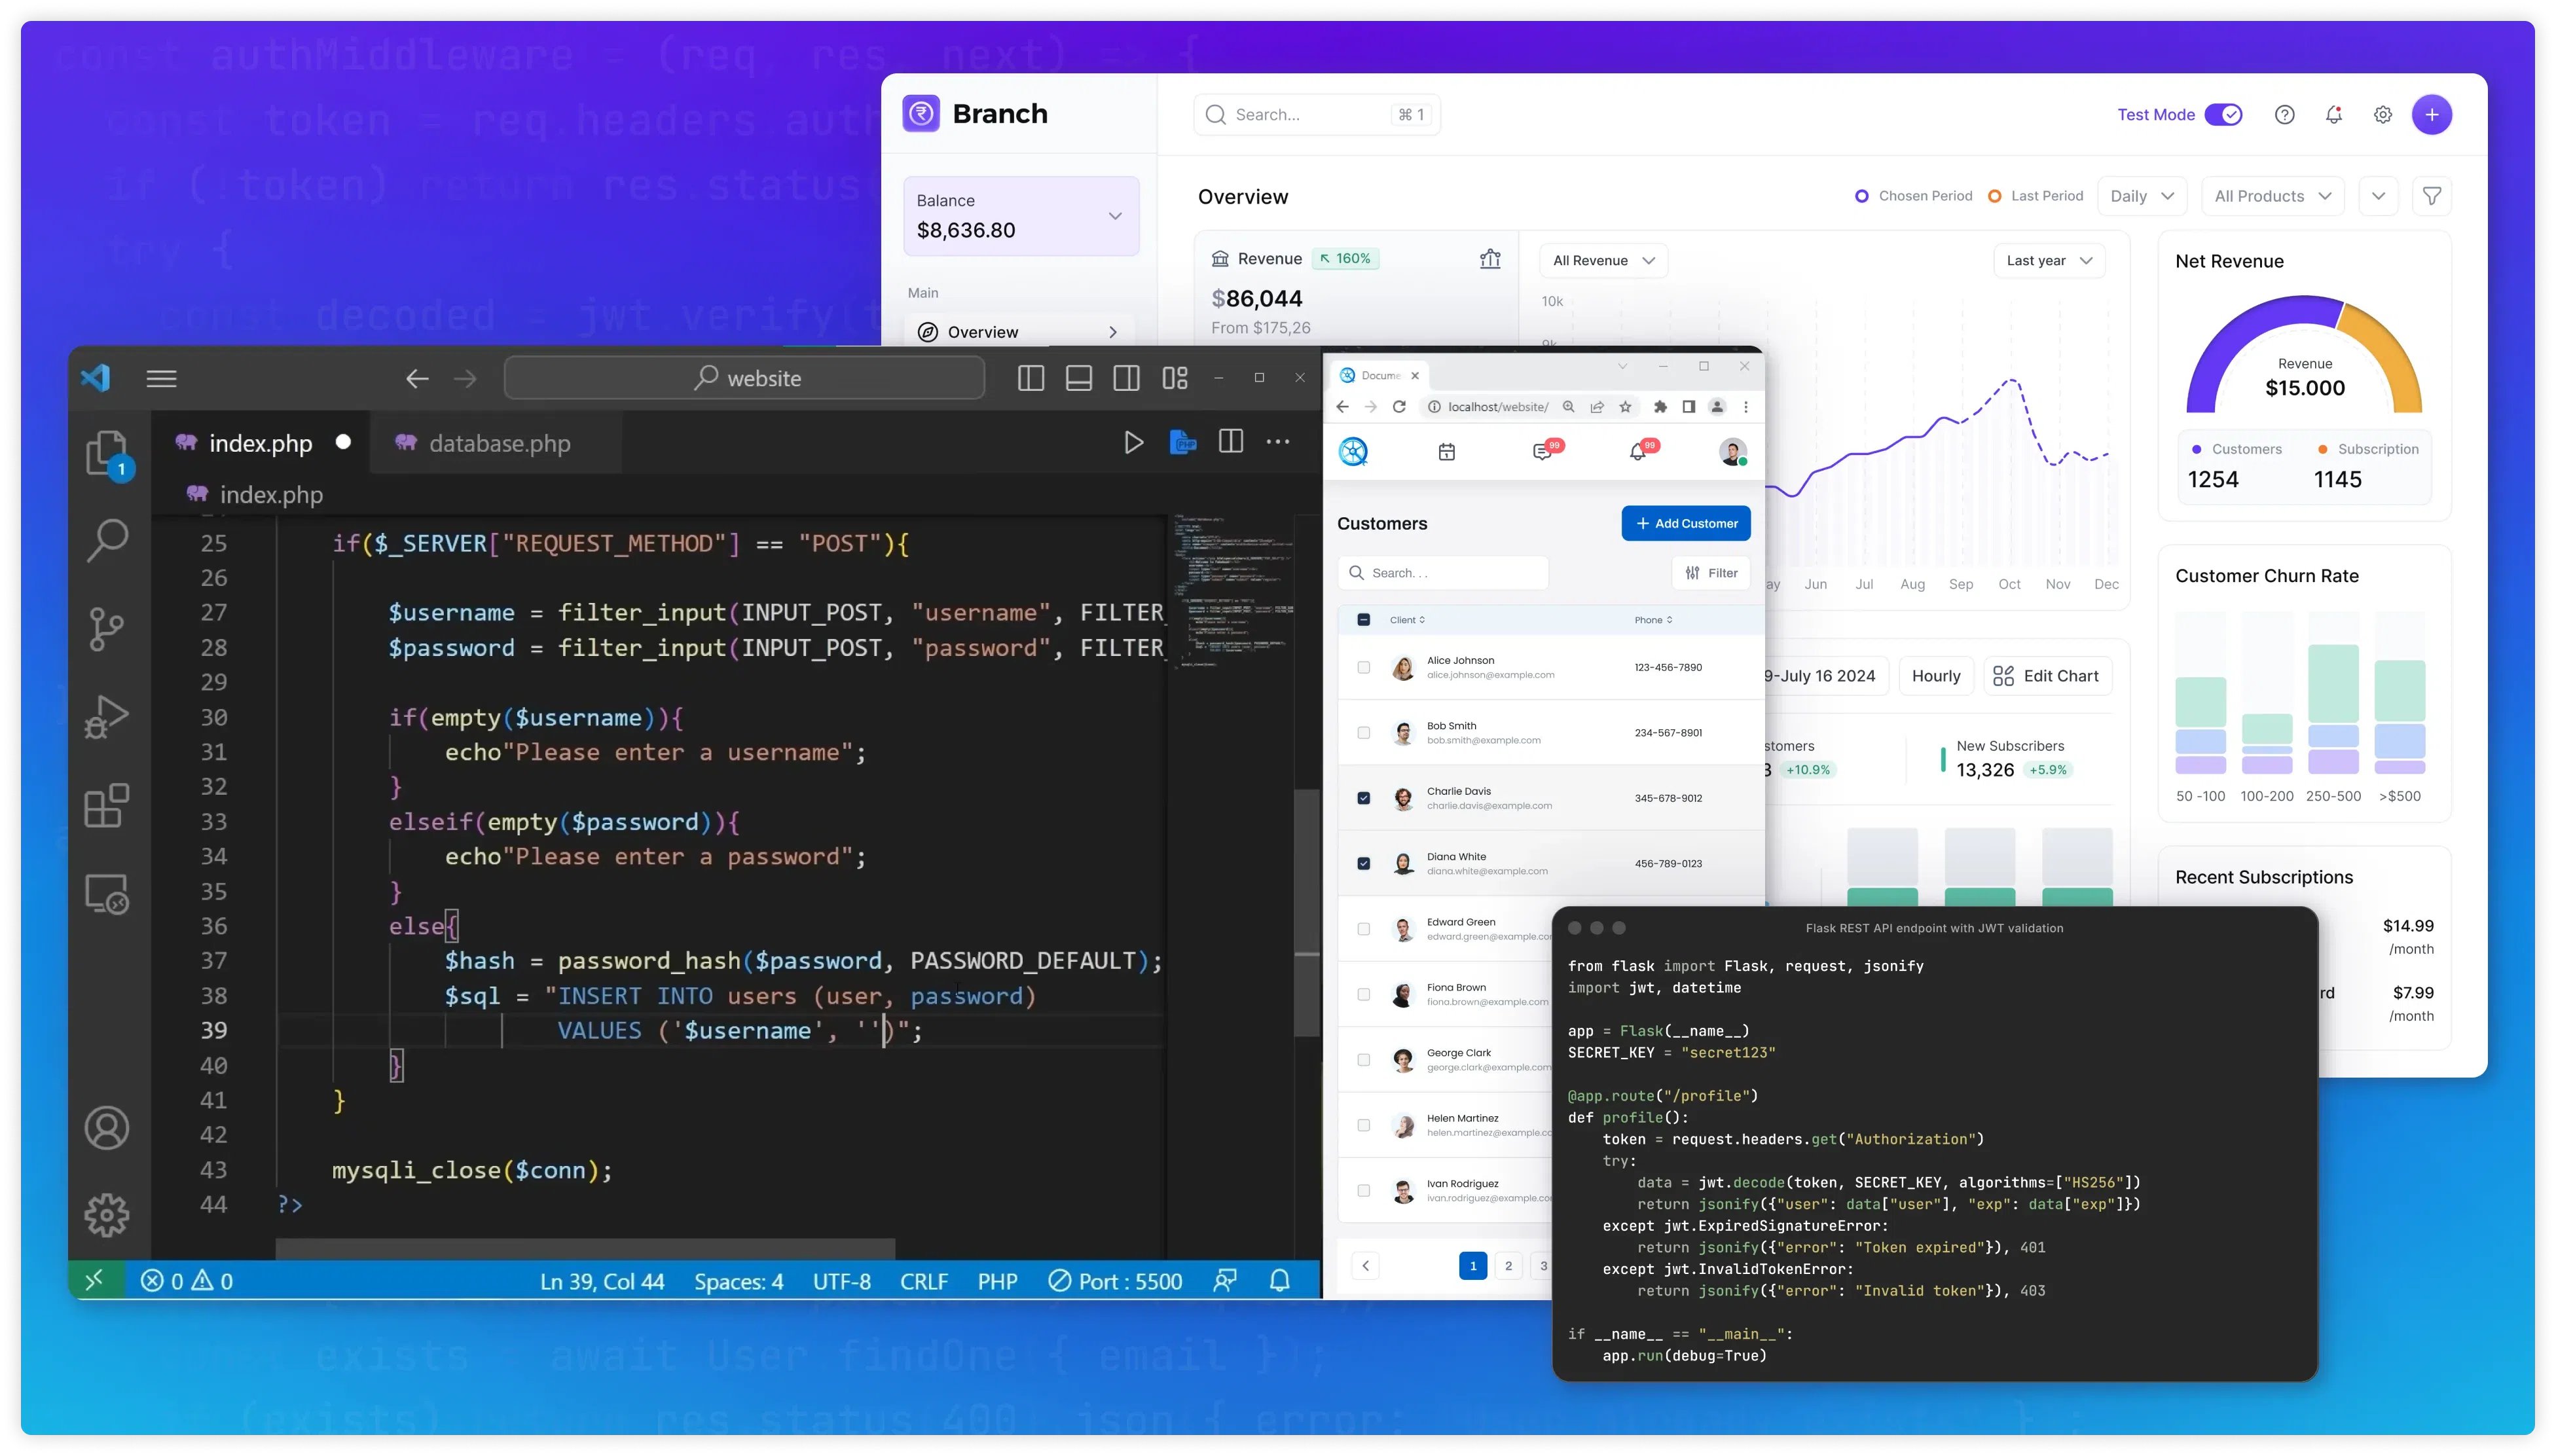
Task: Click the VS Code horizontal scrollbar
Action: click(585, 1248)
